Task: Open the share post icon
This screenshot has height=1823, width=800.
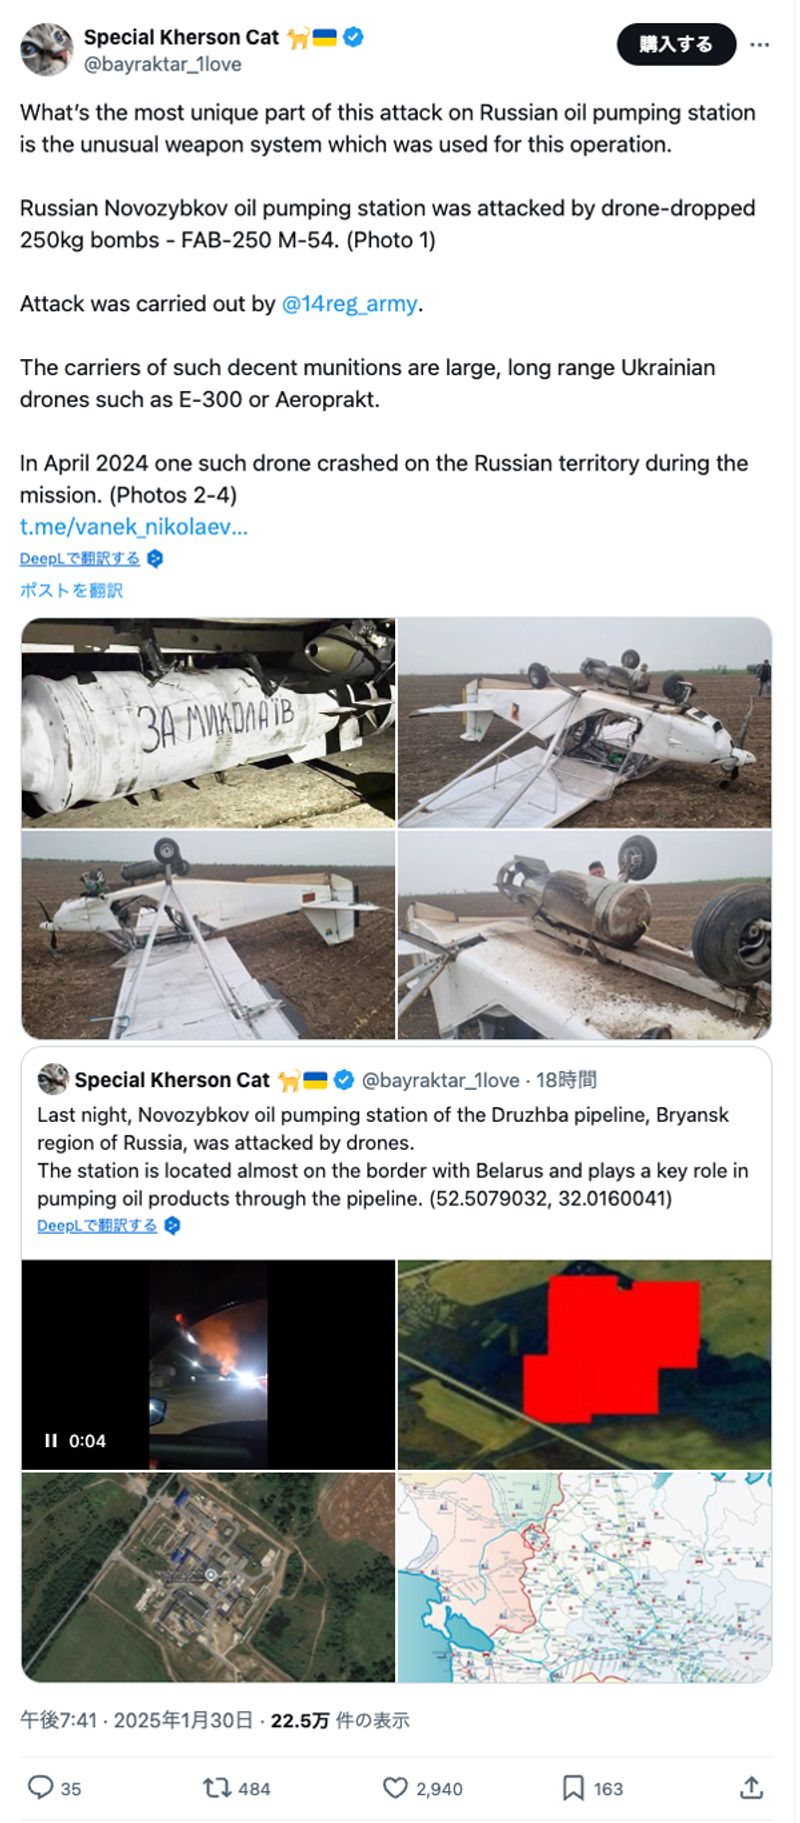Action: [x=751, y=1787]
